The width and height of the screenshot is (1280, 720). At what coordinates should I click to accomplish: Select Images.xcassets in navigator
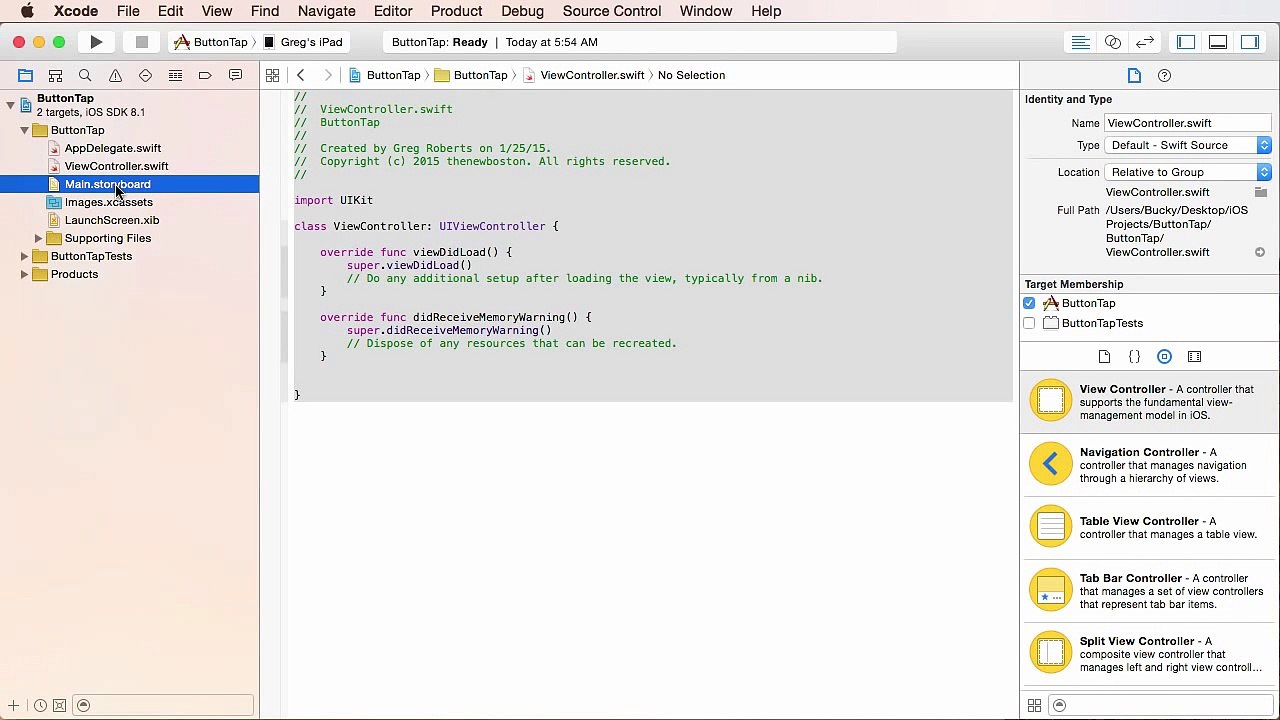point(108,202)
